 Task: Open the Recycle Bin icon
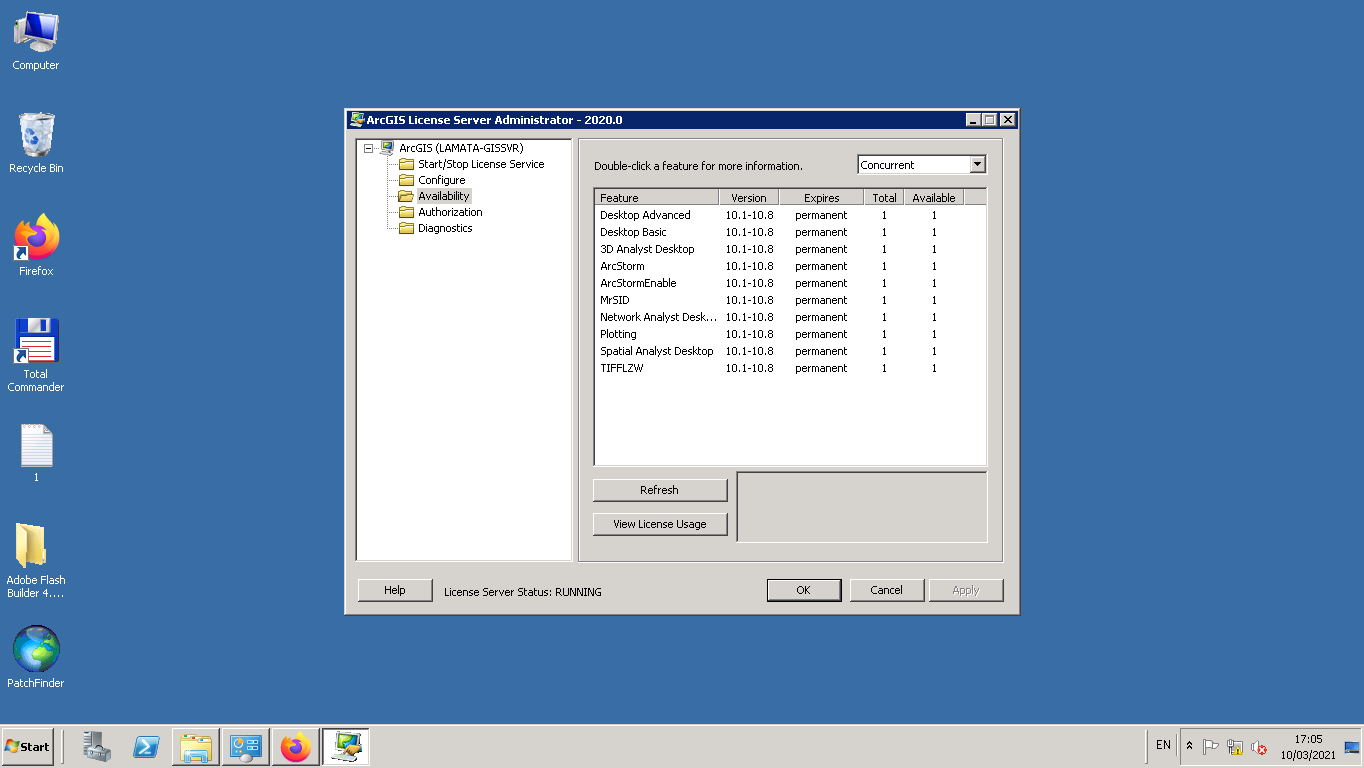[36, 143]
